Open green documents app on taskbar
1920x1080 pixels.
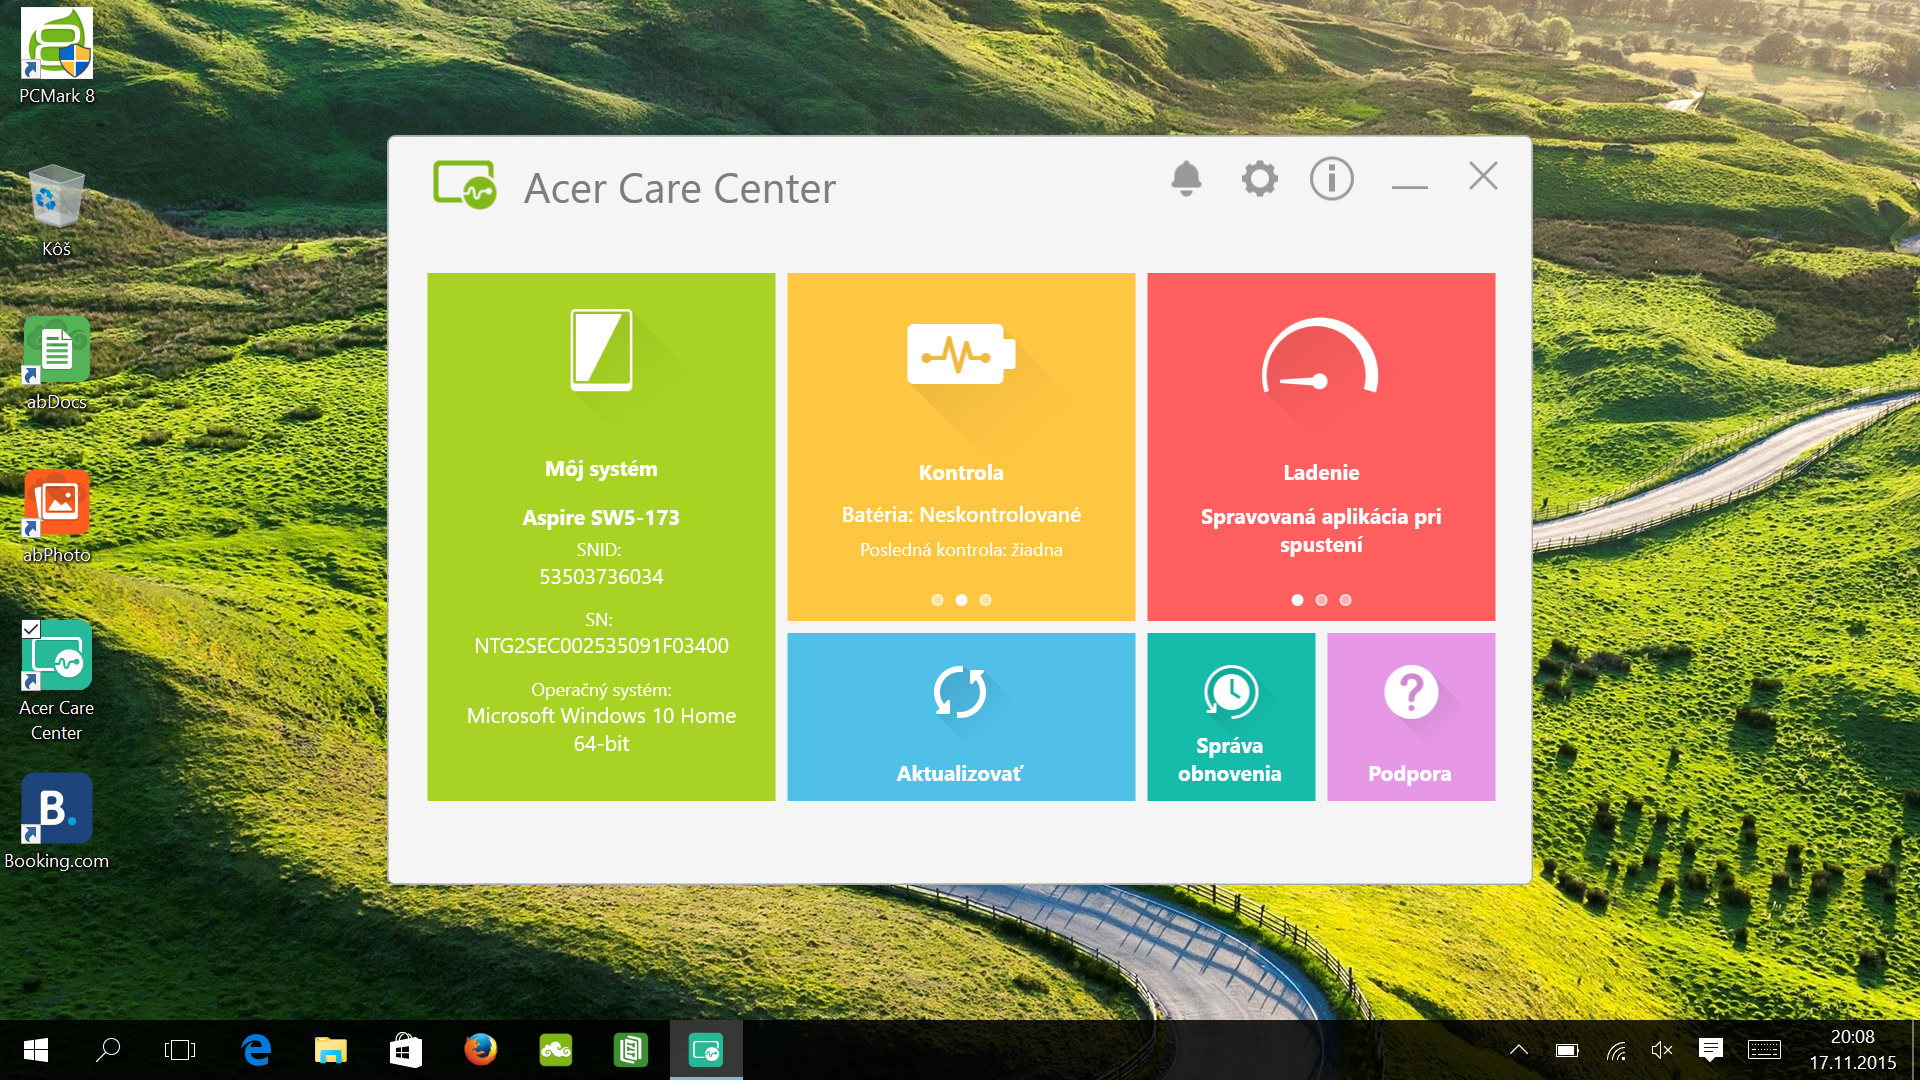click(x=631, y=1050)
